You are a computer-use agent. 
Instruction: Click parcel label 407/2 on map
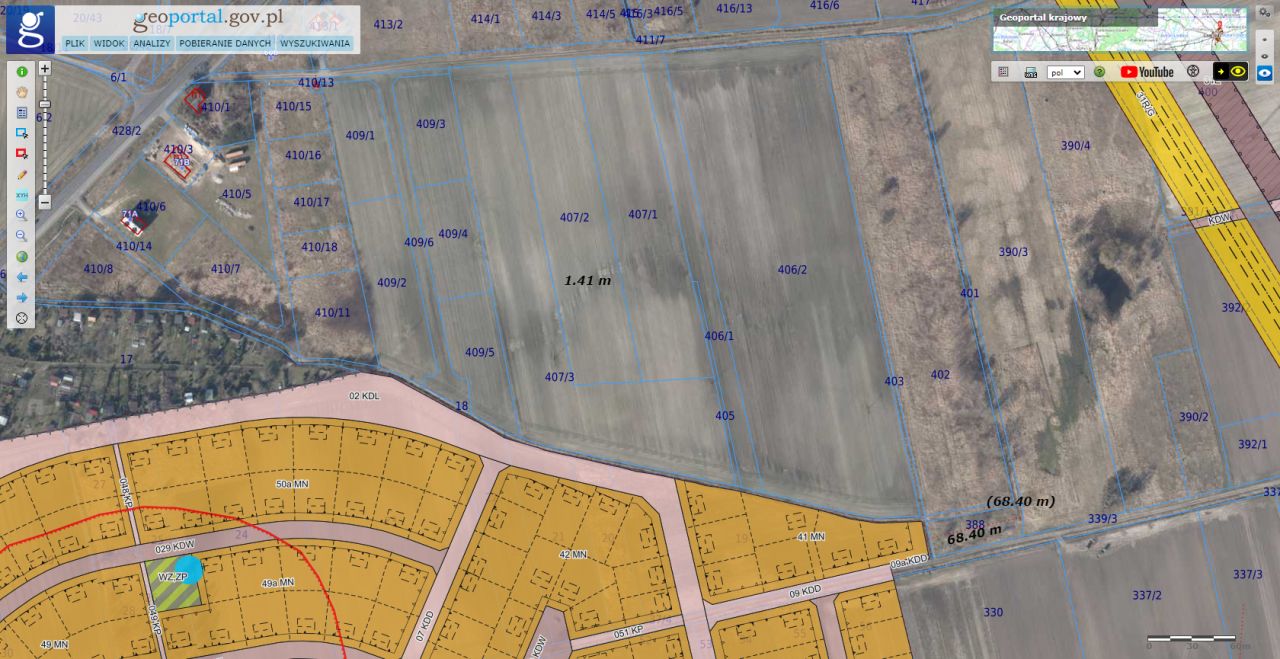point(574,217)
